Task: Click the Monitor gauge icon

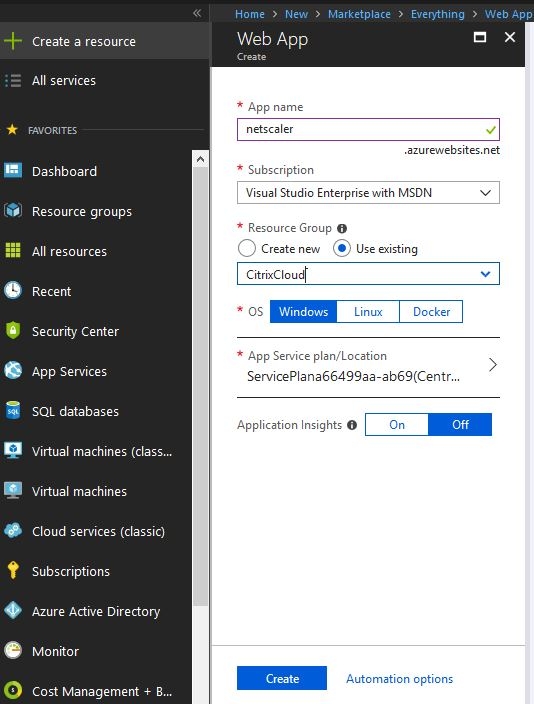Action: tap(13, 650)
